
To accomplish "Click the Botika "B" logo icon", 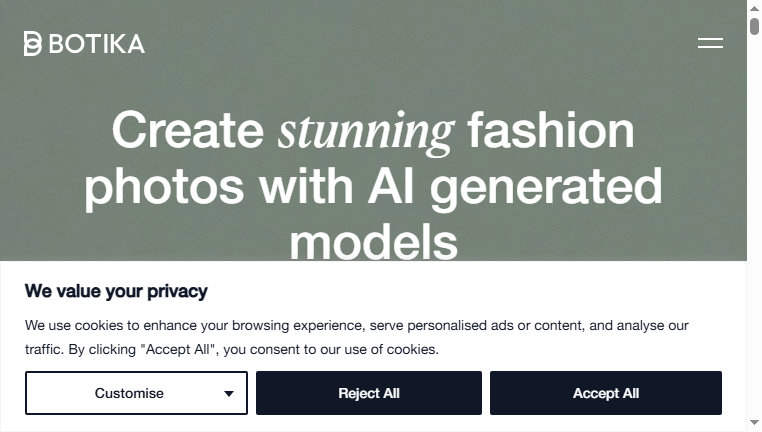I will click(33, 44).
